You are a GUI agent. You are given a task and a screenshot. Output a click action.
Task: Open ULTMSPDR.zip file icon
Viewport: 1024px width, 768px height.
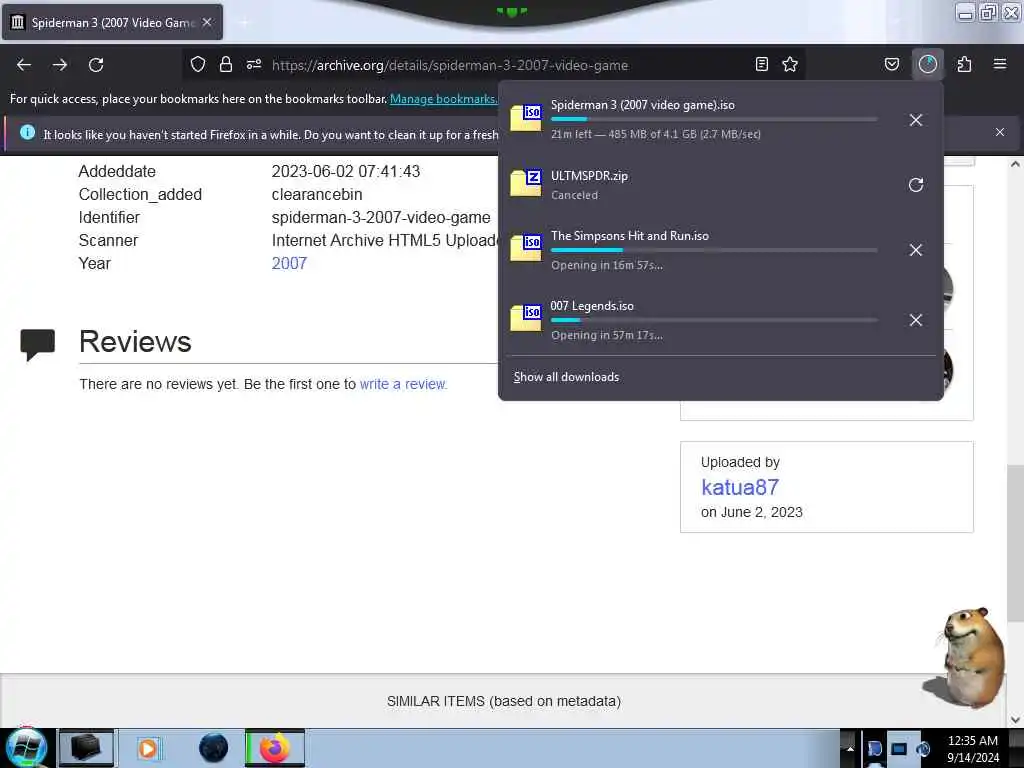(526, 183)
